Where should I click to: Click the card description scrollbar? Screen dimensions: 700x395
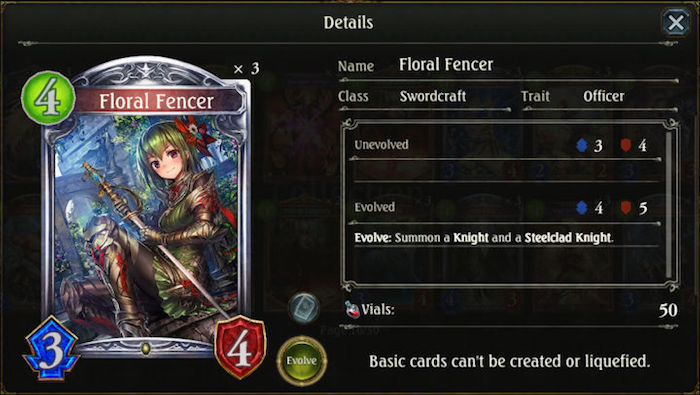pyautogui.click(x=668, y=204)
